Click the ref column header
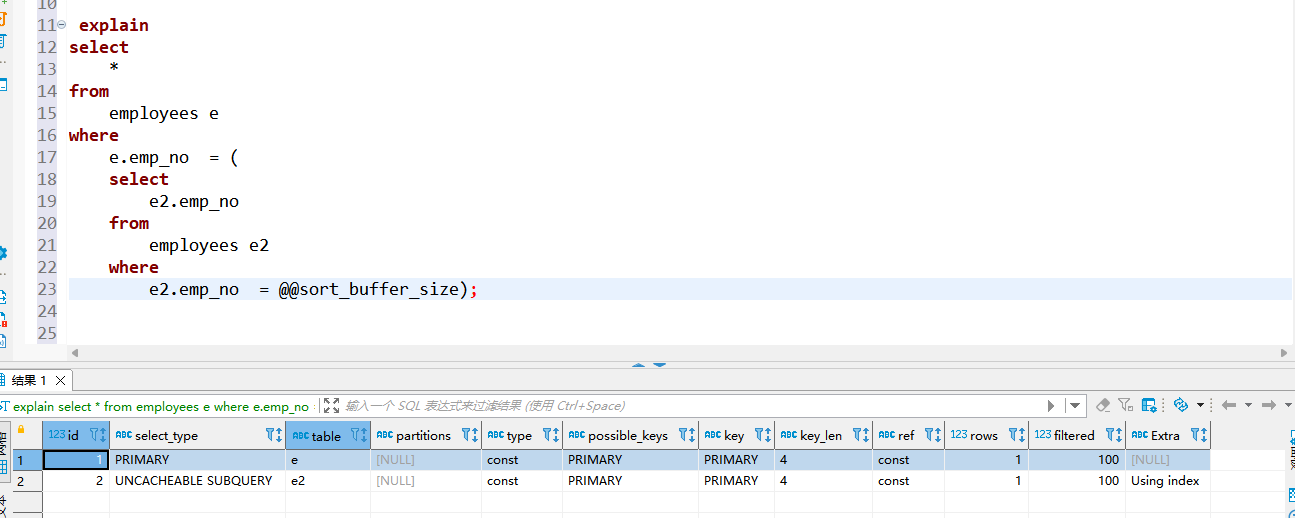Viewport: 1295px width, 518px height. [x=906, y=436]
